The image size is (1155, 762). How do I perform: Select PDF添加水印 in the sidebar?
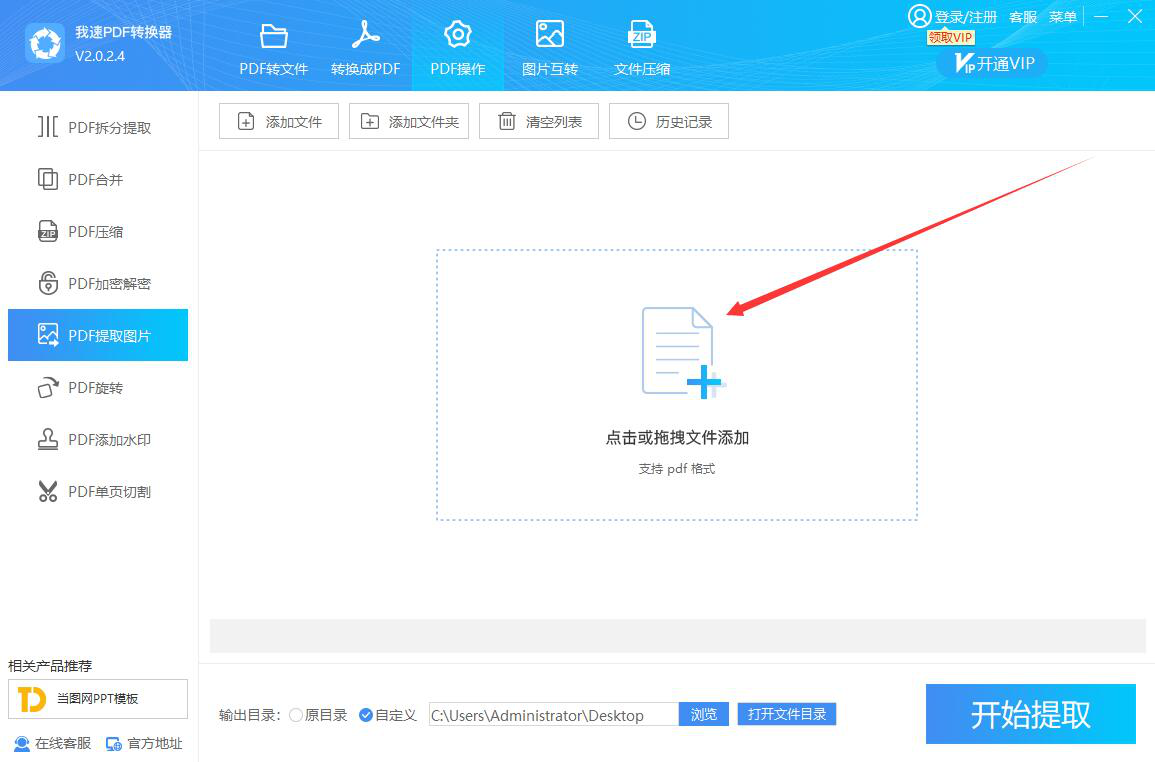click(98, 439)
